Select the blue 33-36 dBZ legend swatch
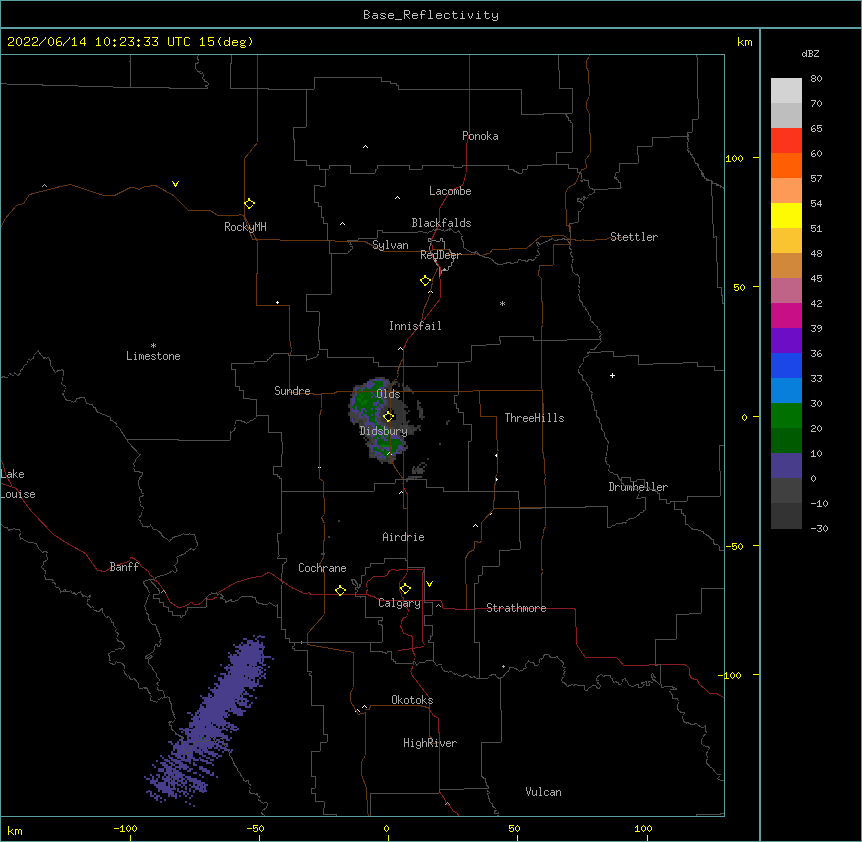The width and height of the screenshot is (862, 842). pos(786,365)
